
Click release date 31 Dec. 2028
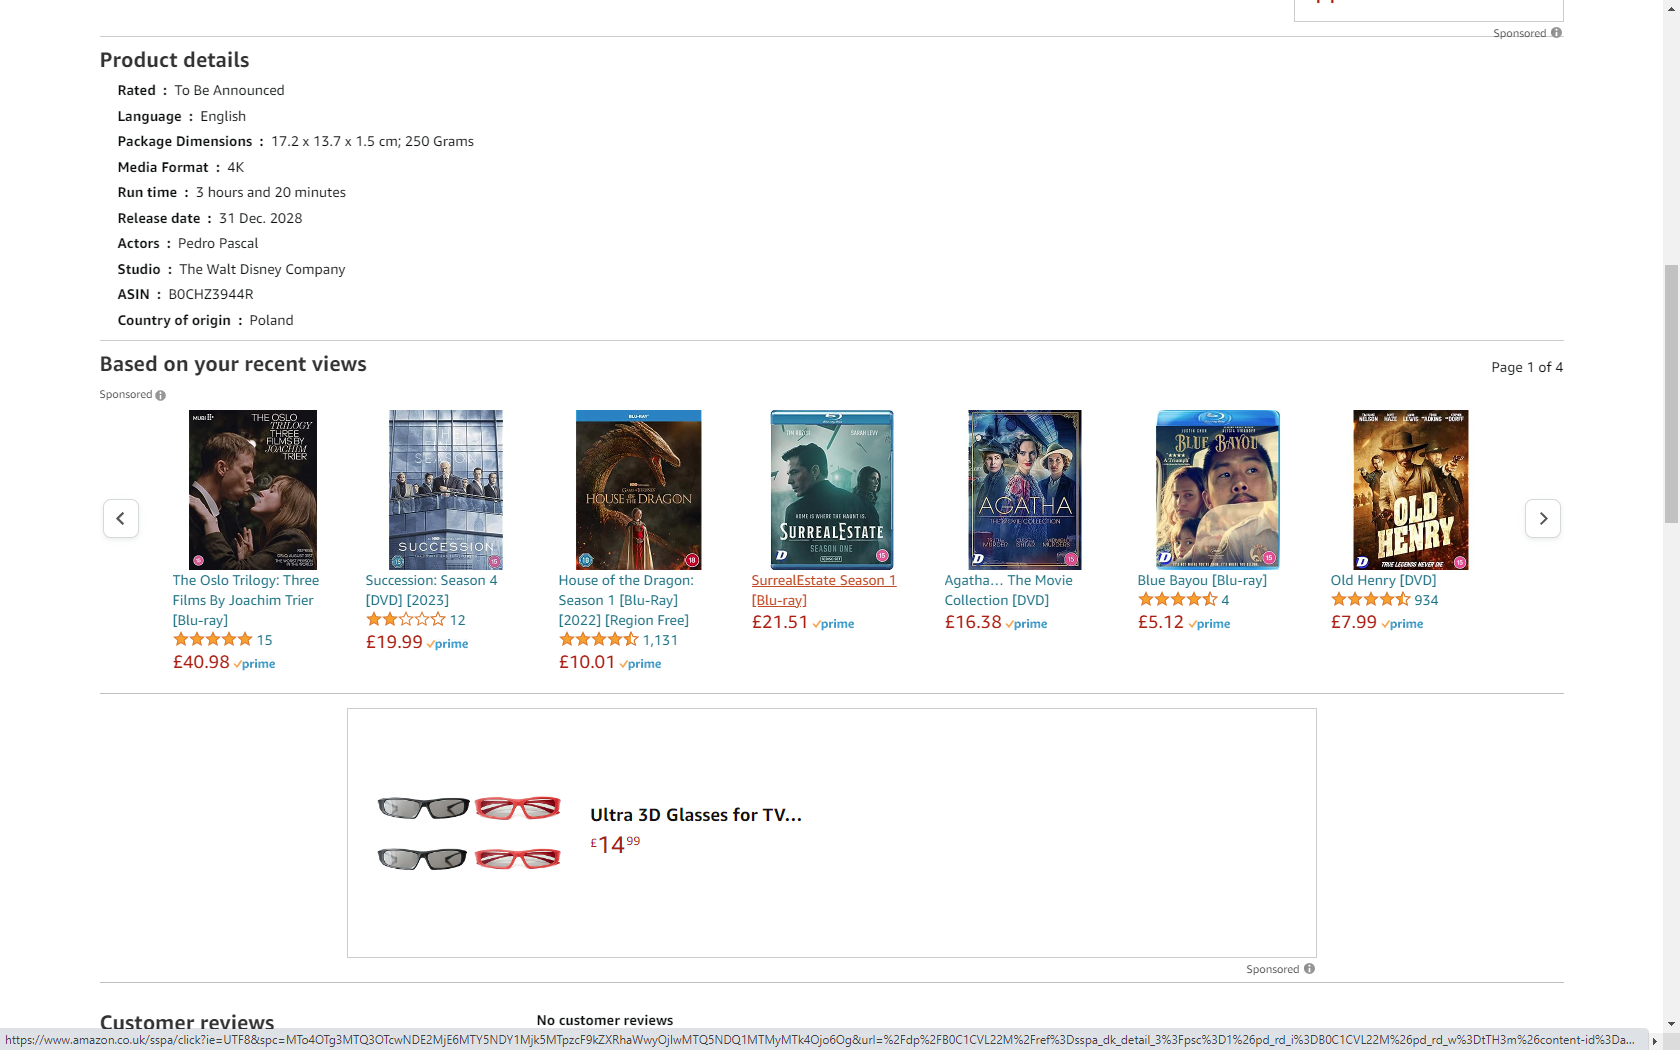(x=260, y=218)
